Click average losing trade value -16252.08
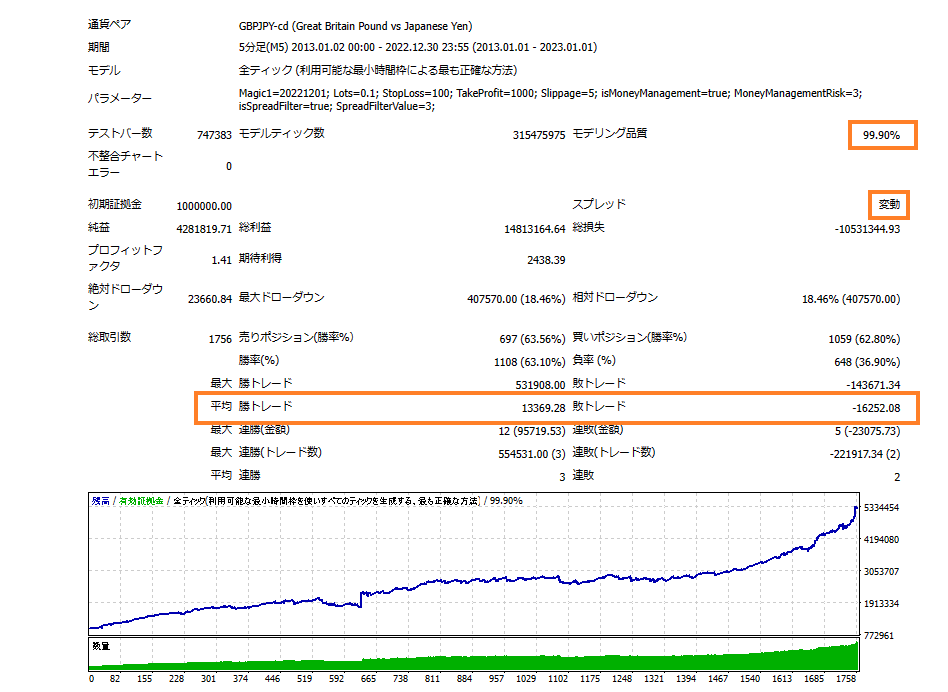The height and width of the screenshot is (692, 948). coord(876,408)
